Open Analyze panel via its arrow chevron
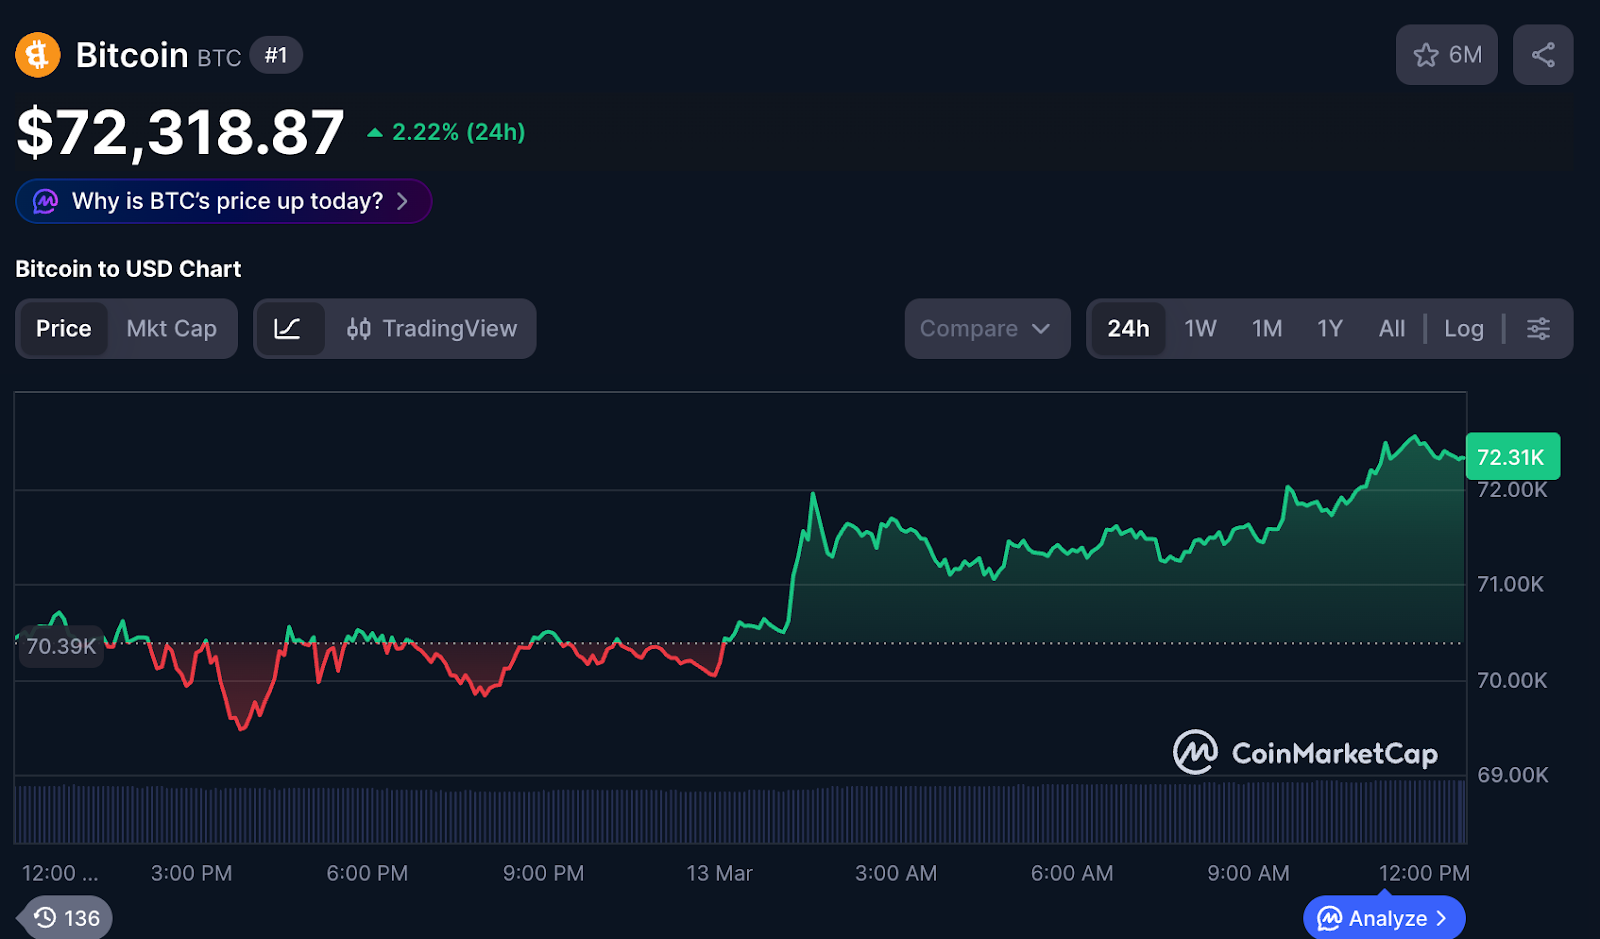 [x=1441, y=918]
